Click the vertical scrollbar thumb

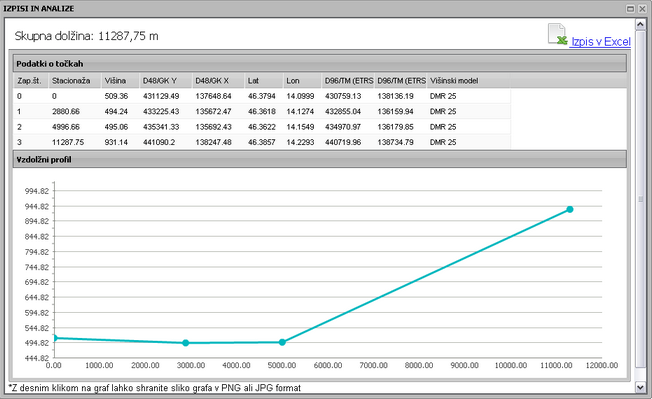coord(640,200)
